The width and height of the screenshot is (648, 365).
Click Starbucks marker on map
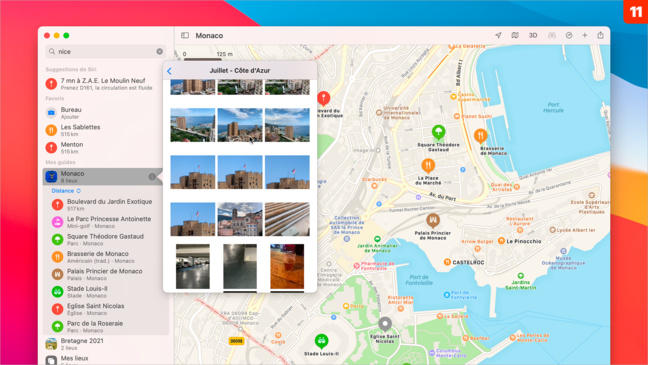pos(374,186)
